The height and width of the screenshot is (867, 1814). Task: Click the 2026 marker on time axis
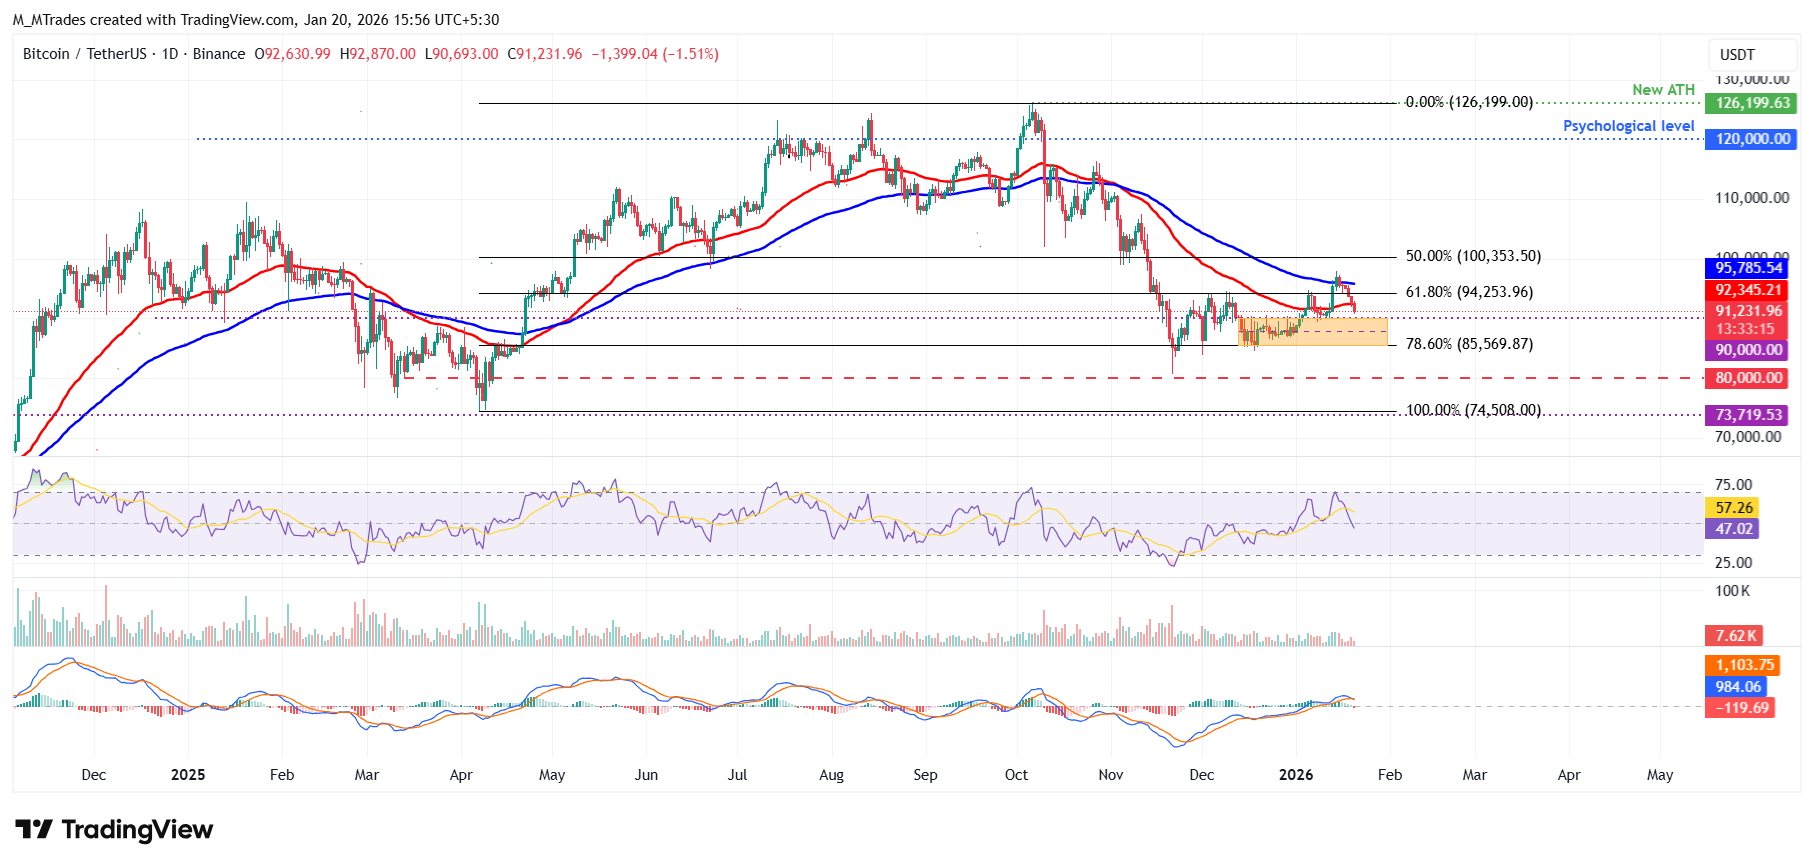click(x=1296, y=775)
